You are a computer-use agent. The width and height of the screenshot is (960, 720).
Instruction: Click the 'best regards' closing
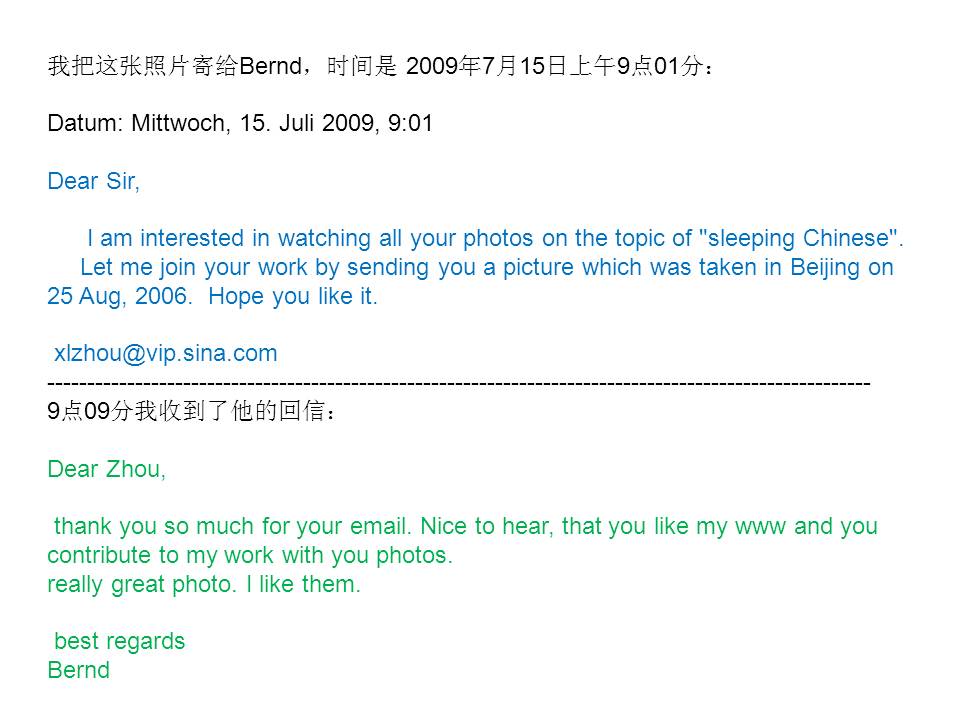tap(119, 642)
